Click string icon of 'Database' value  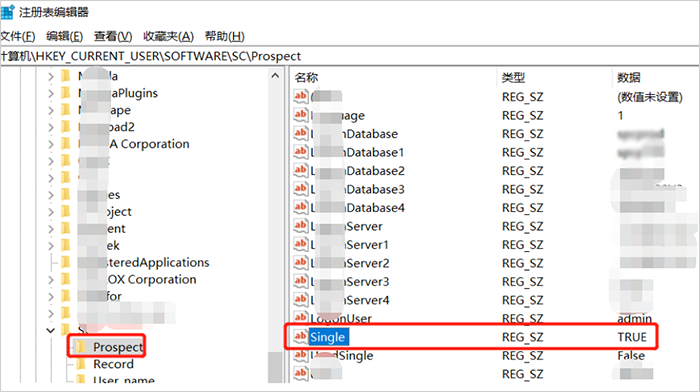click(x=300, y=133)
